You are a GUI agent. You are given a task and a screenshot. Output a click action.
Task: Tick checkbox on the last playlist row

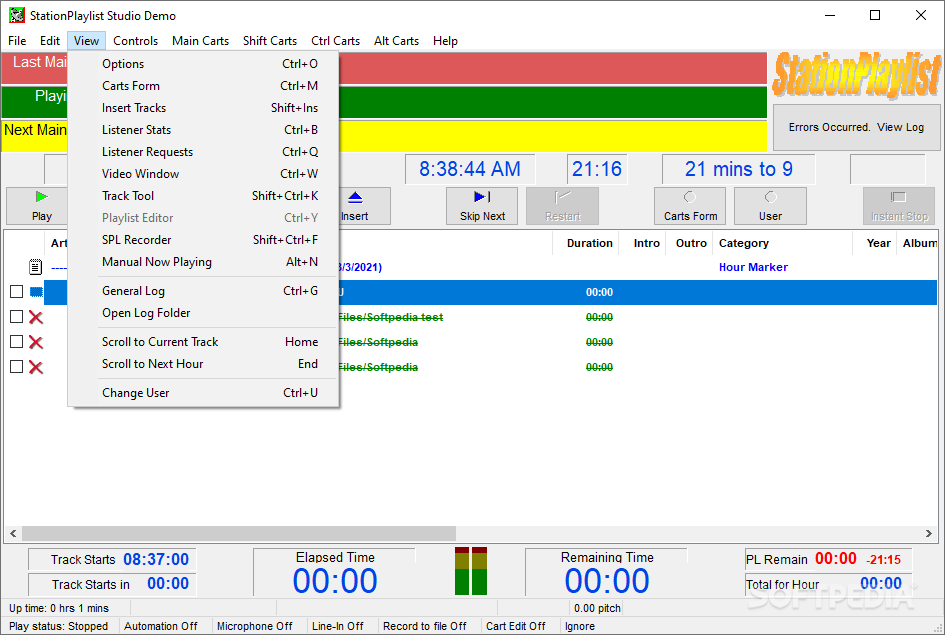17,367
